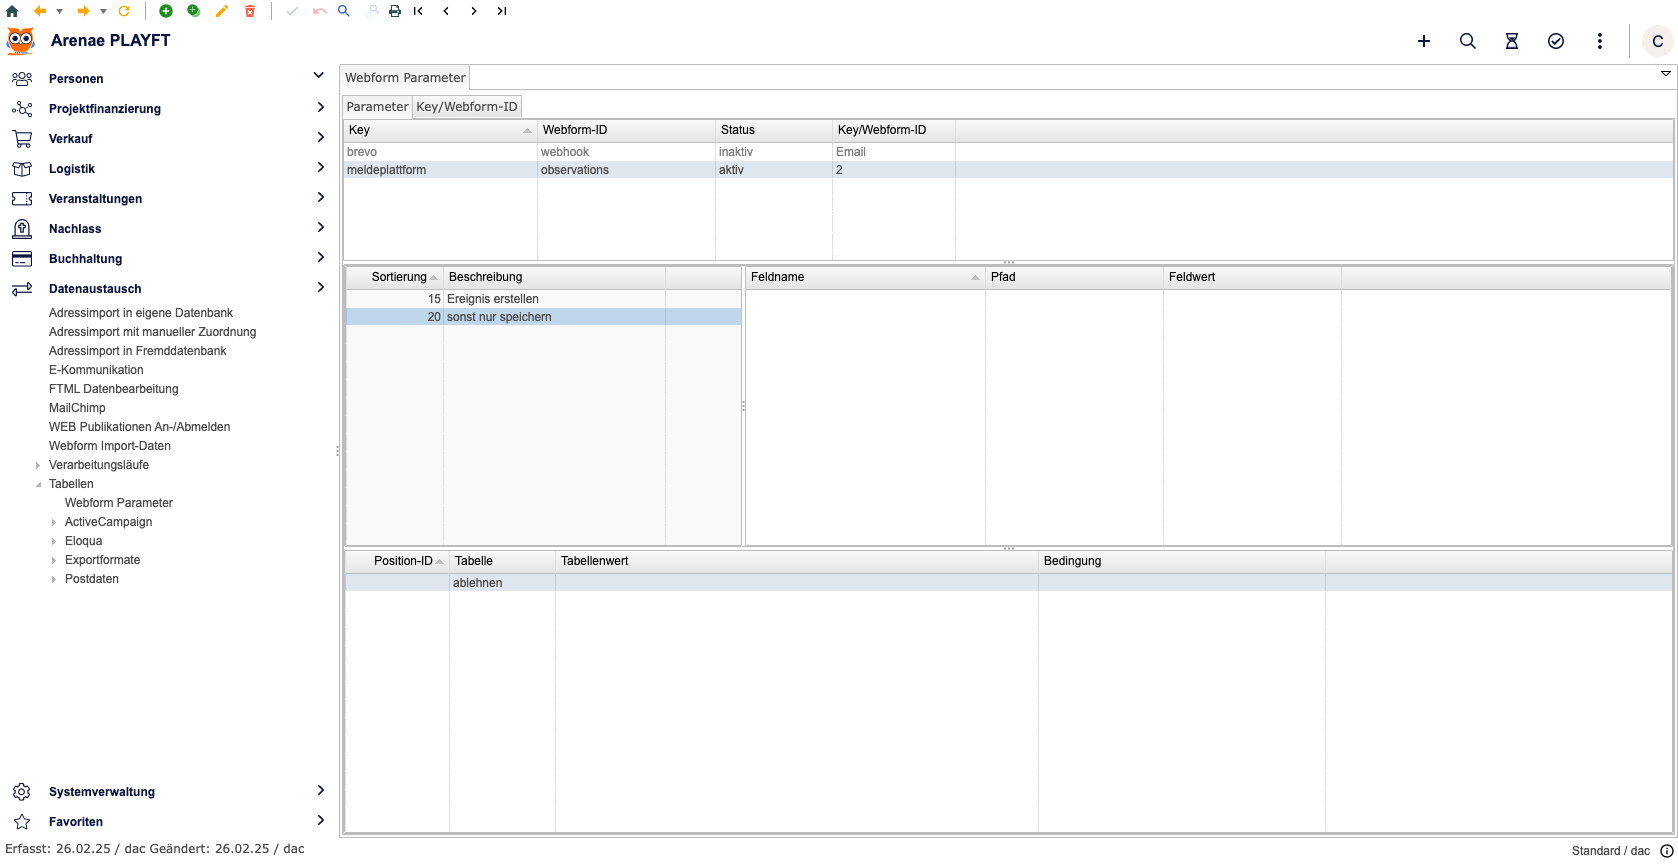This screenshot has height=864, width=1678.
Task: Click the orange refresh icon
Action: tap(124, 11)
